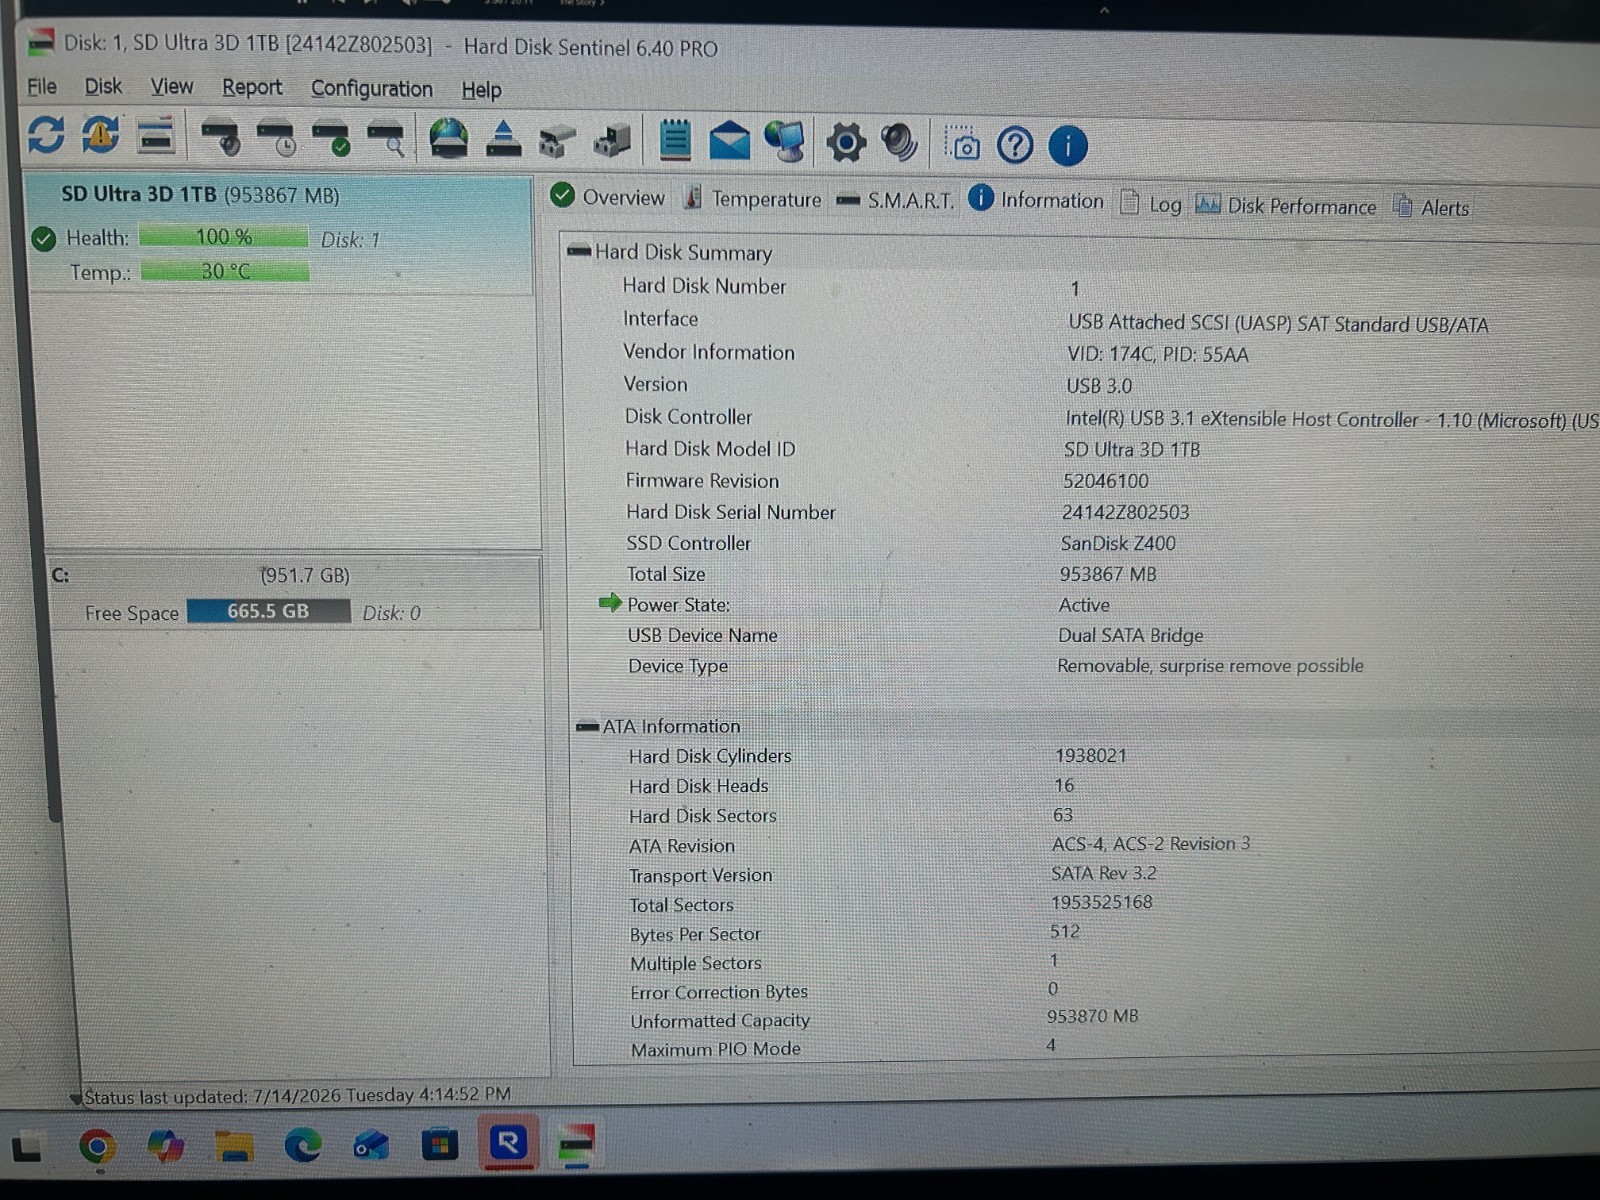Select the SD Ultra 3D 1TB disk entry
Image resolution: width=1600 pixels, height=1200 pixels.
[280, 235]
